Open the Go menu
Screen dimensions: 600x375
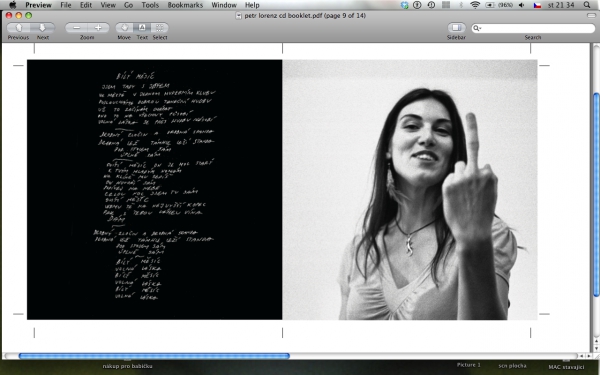[129, 5]
